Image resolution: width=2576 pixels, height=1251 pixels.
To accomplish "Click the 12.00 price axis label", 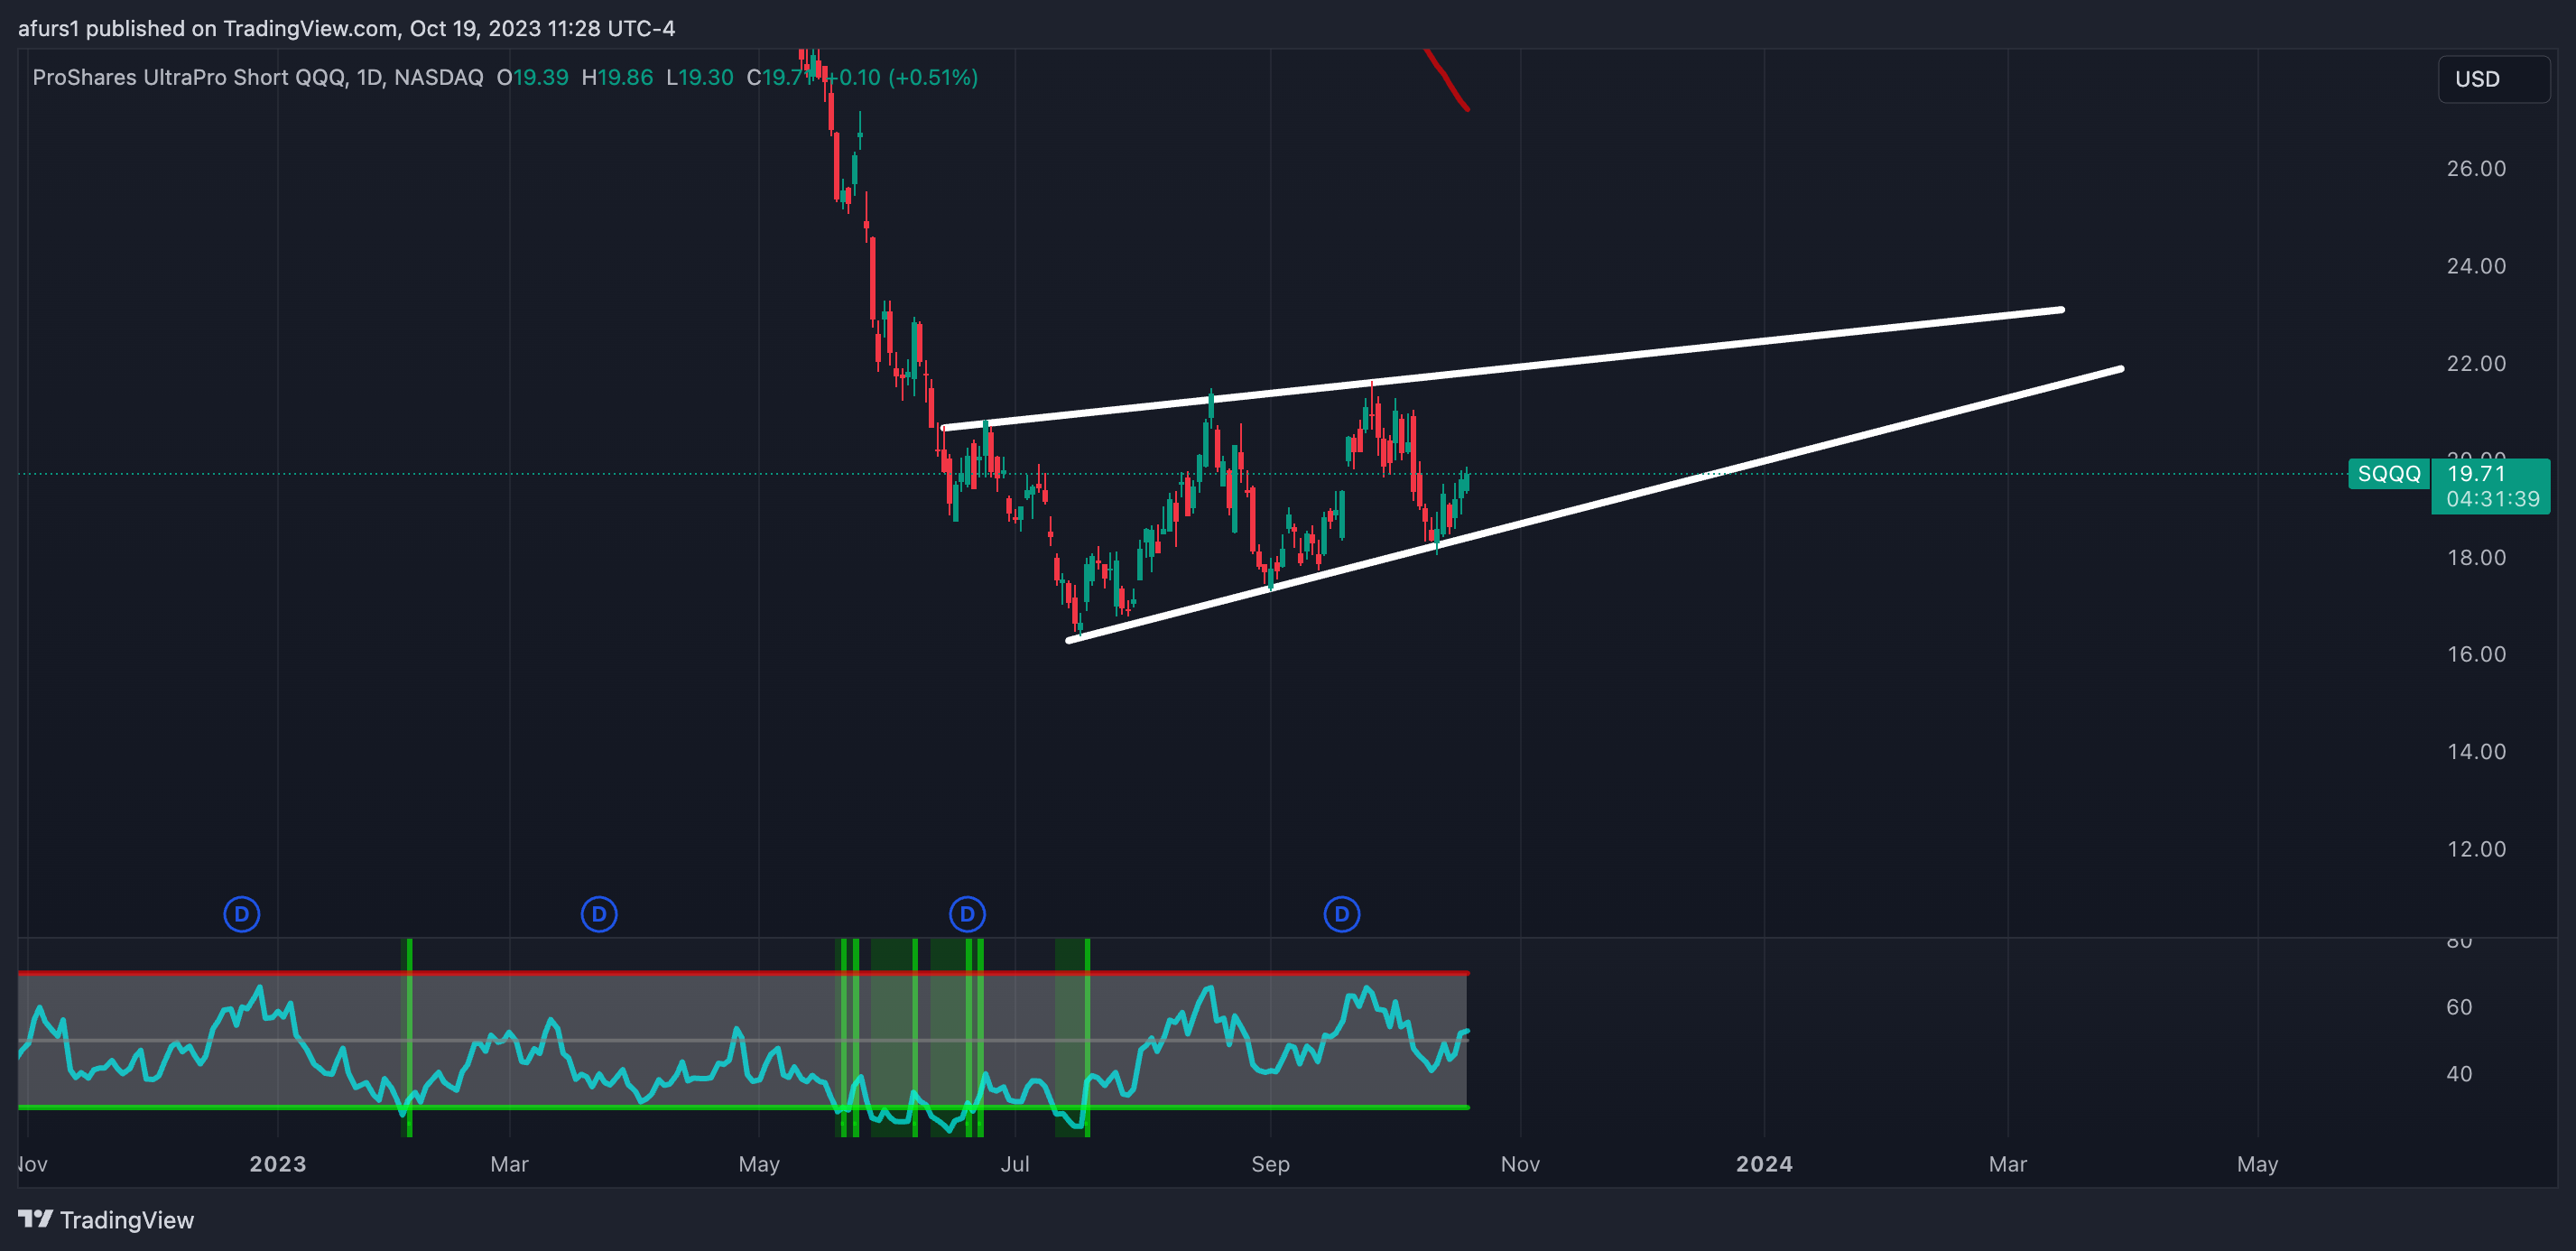I will [2476, 849].
